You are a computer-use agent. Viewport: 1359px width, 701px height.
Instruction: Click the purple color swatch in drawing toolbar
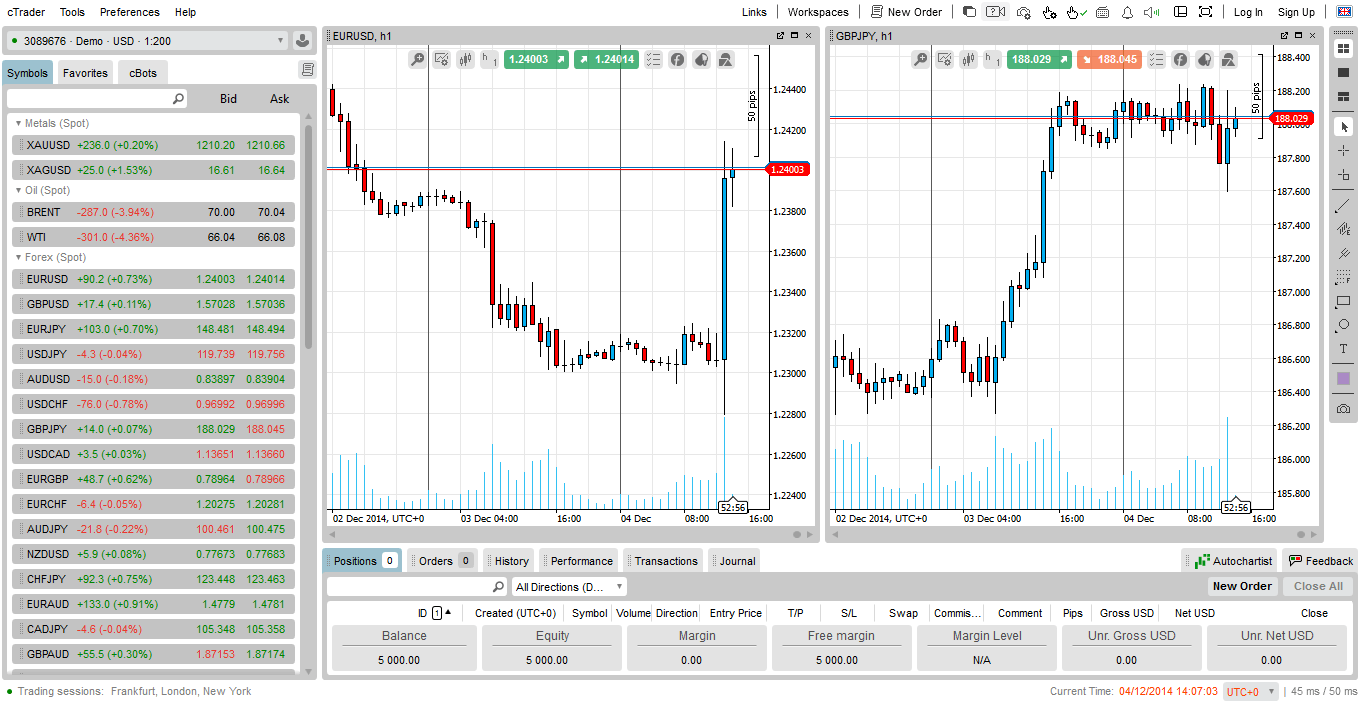(1343, 379)
